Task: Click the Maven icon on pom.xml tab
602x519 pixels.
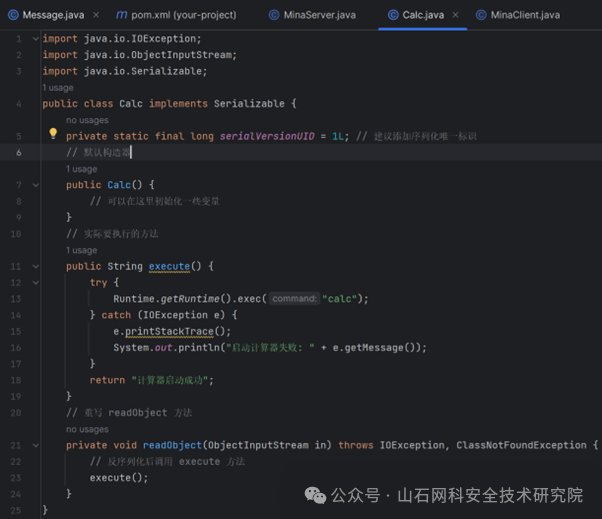Action: (122, 15)
